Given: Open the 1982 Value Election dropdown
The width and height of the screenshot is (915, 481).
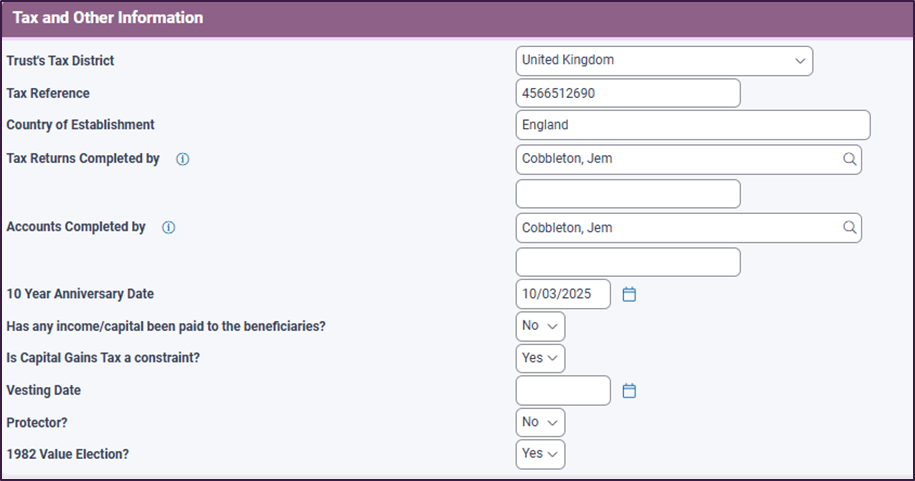Looking at the screenshot, I should [x=540, y=454].
